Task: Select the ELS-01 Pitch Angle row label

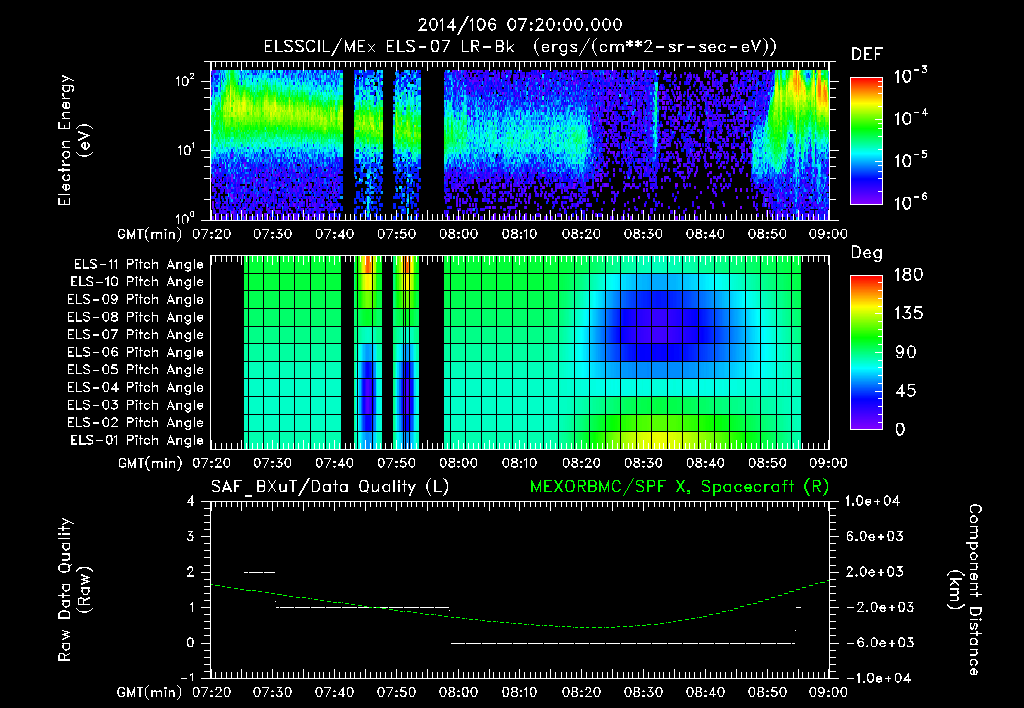Action: pyautogui.click(x=137, y=440)
